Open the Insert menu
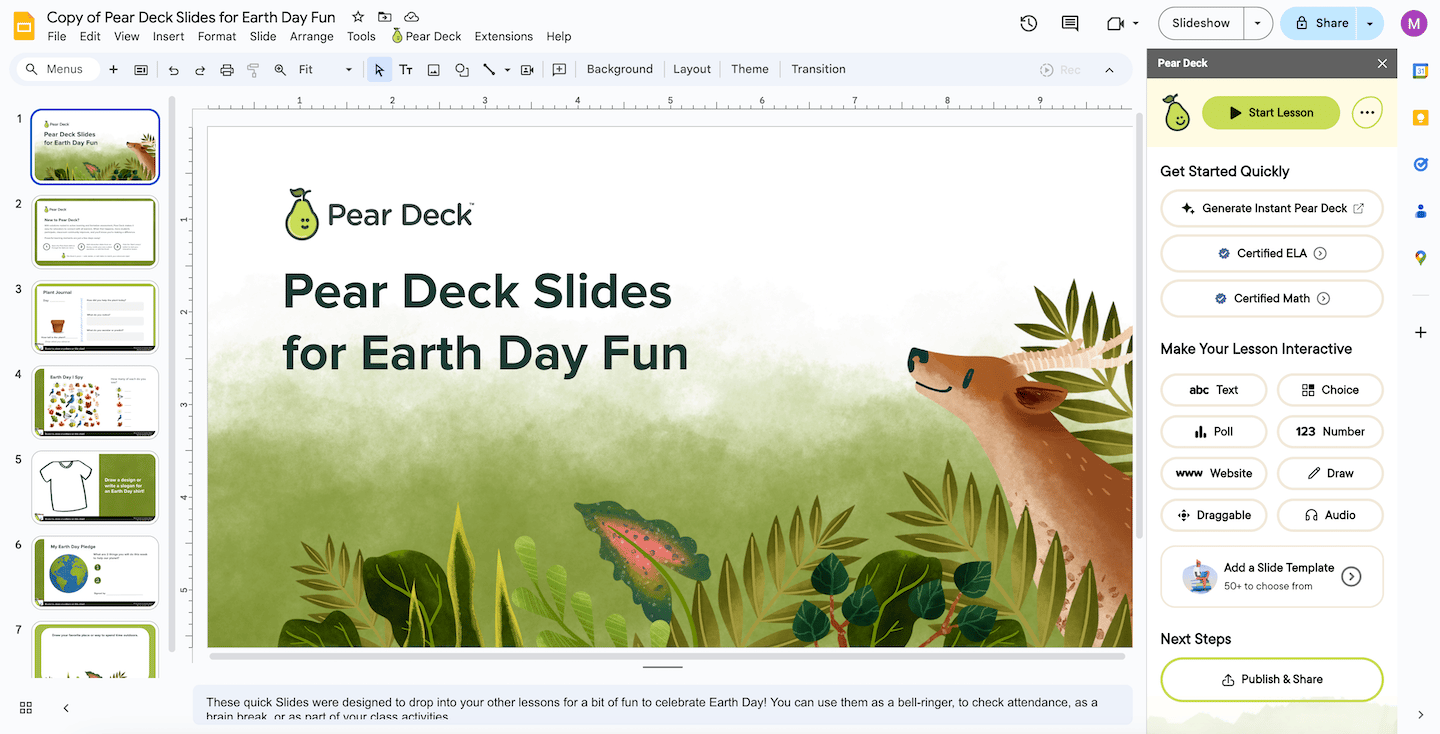This screenshot has width=1440, height=734. [x=168, y=36]
